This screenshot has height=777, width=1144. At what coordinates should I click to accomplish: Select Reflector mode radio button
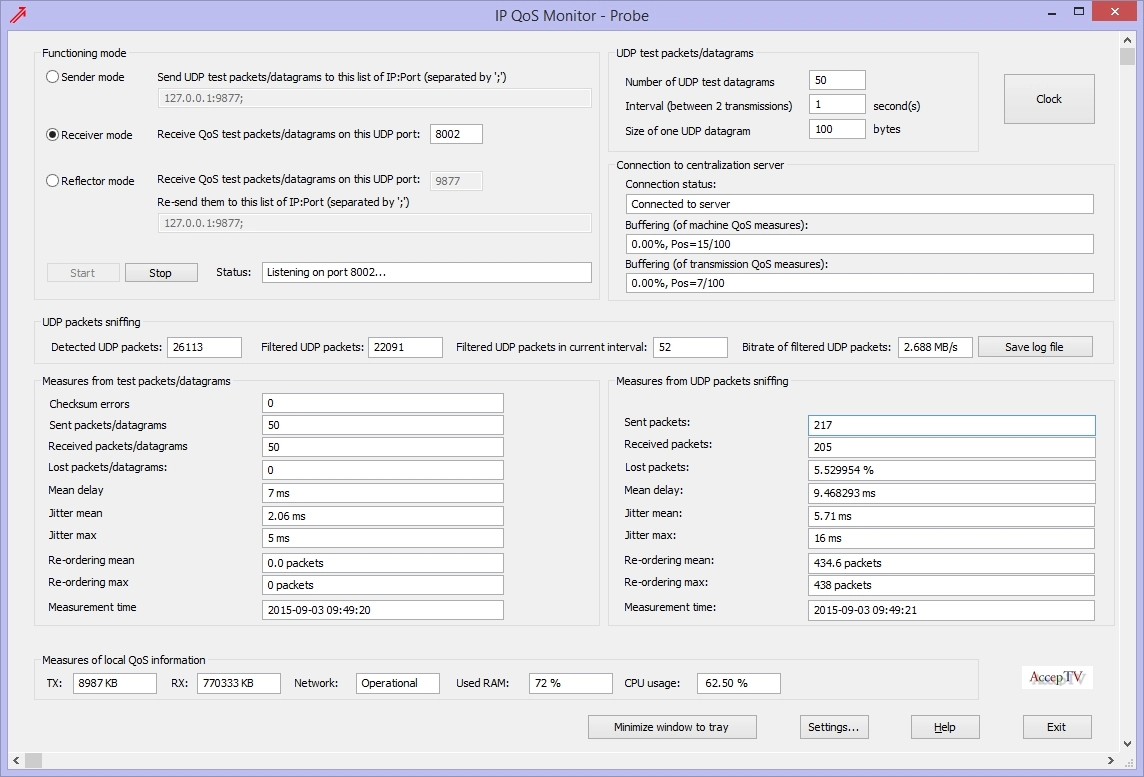(53, 180)
